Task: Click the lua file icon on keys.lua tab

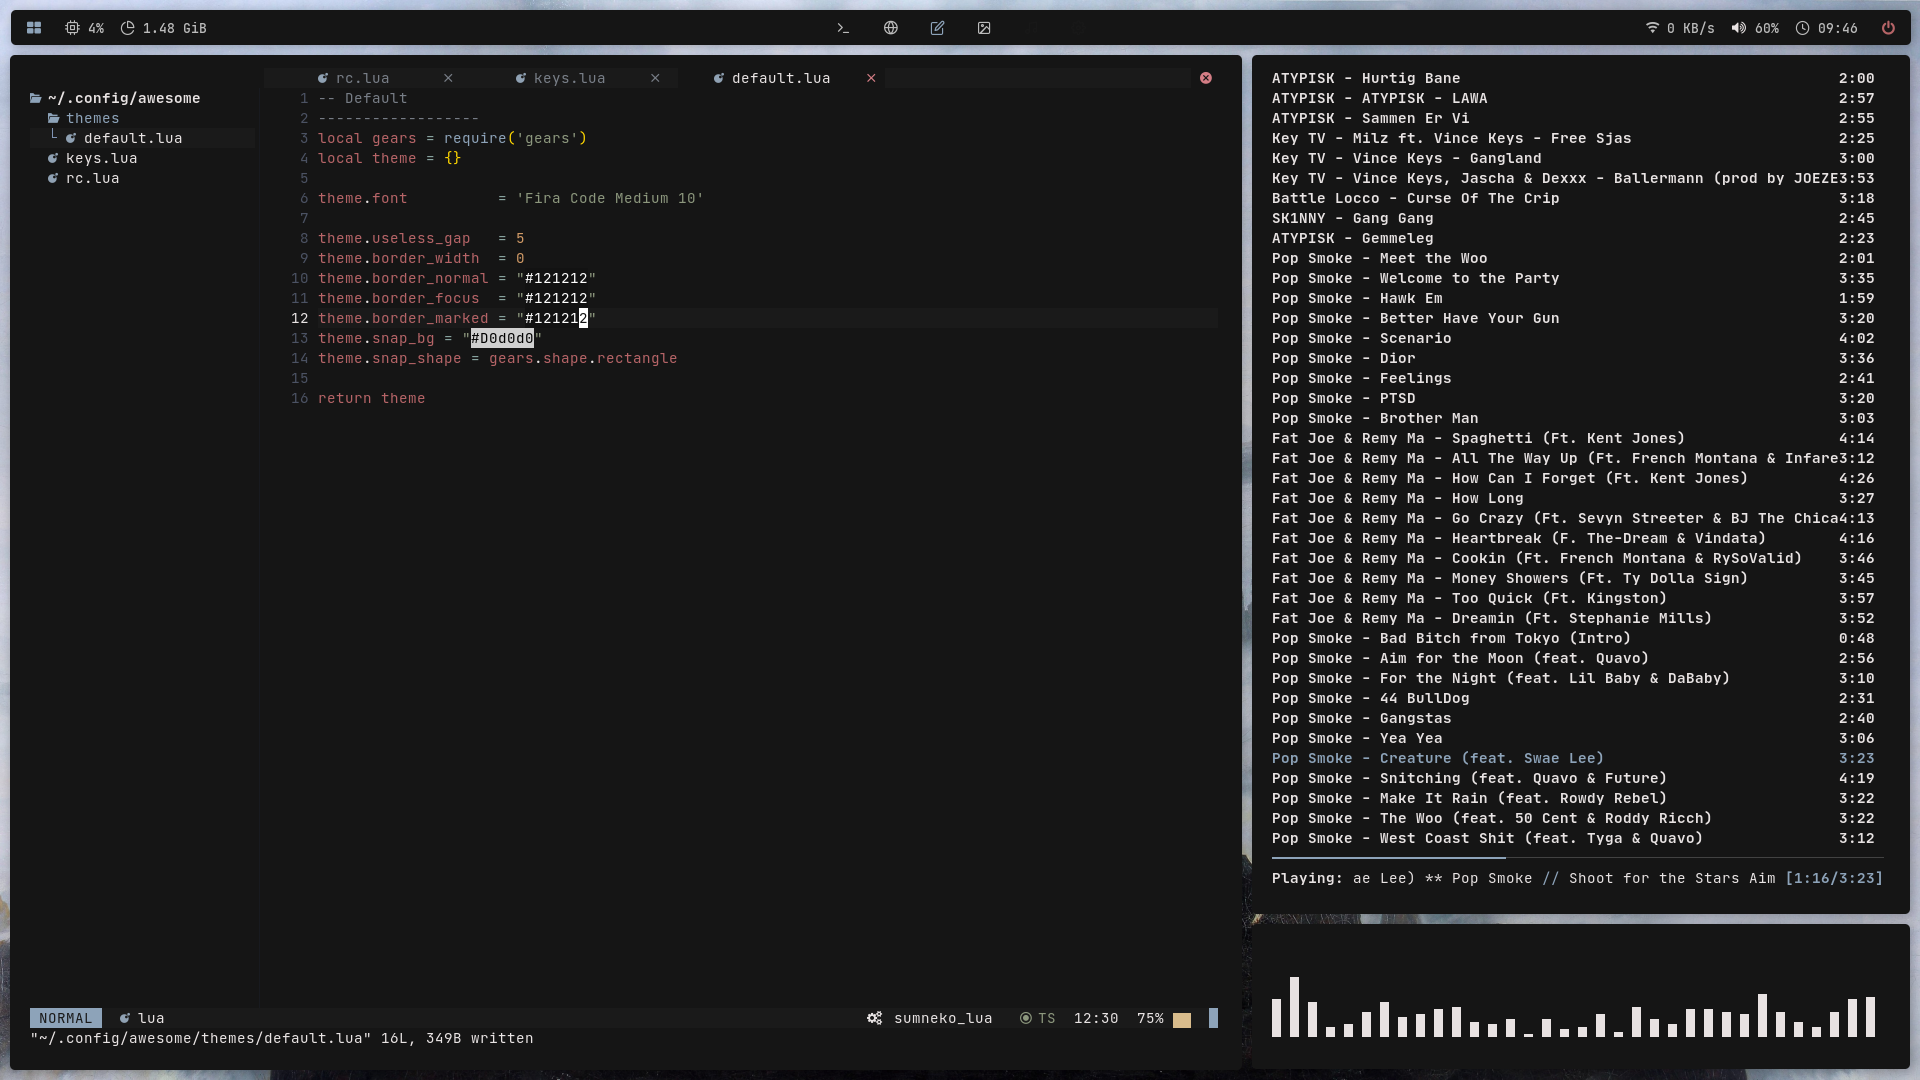Action: click(520, 78)
